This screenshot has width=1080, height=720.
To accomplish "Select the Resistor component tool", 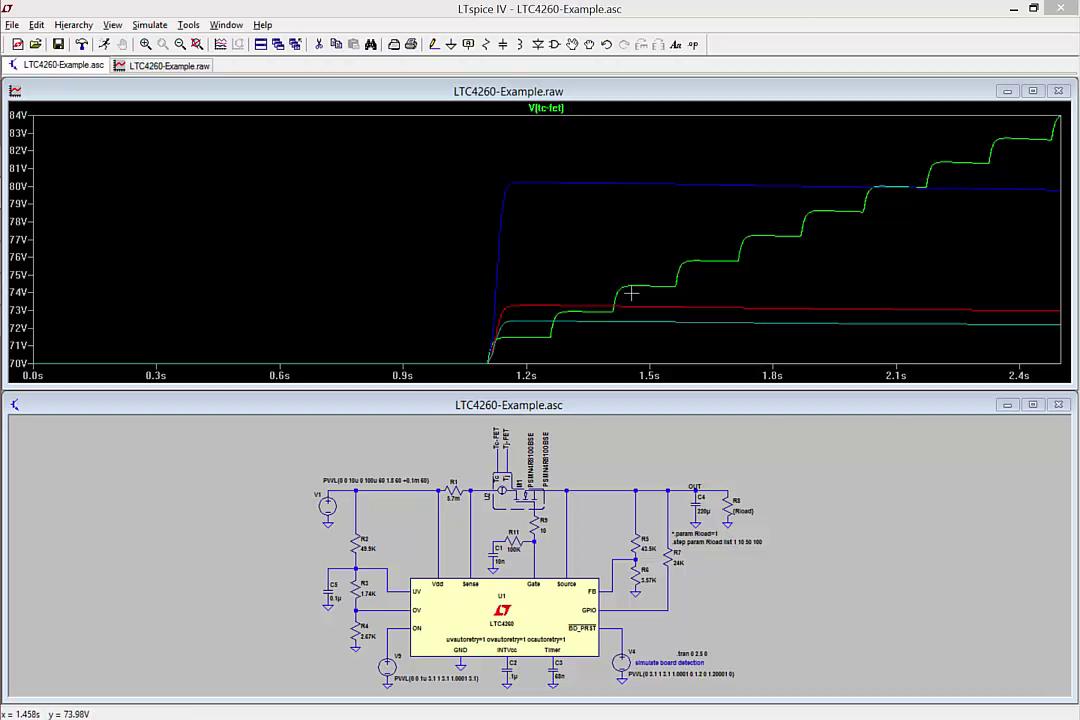I will 486,44.
